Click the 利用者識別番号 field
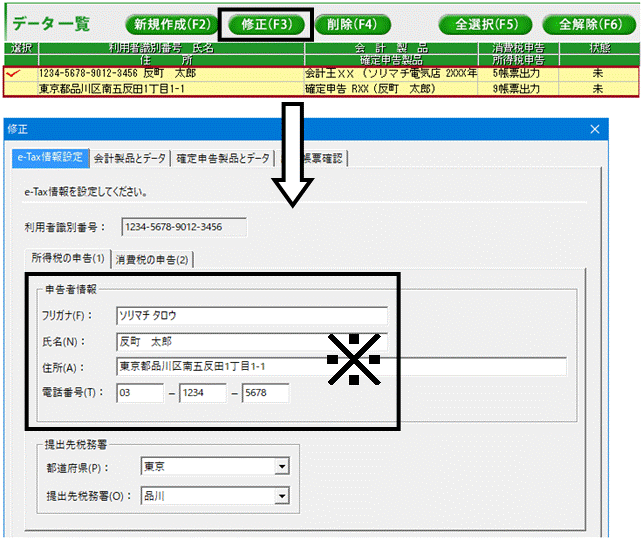642x540 pixels. click(184, 227)
